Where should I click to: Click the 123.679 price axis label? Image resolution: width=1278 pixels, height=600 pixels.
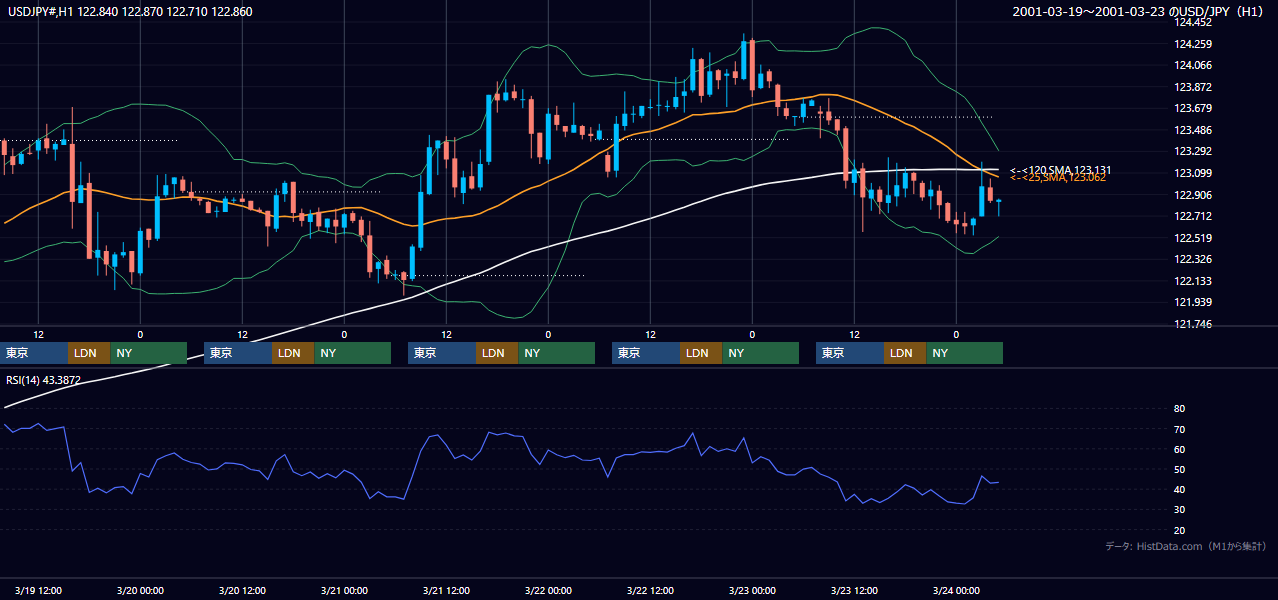coord(1194,108)
